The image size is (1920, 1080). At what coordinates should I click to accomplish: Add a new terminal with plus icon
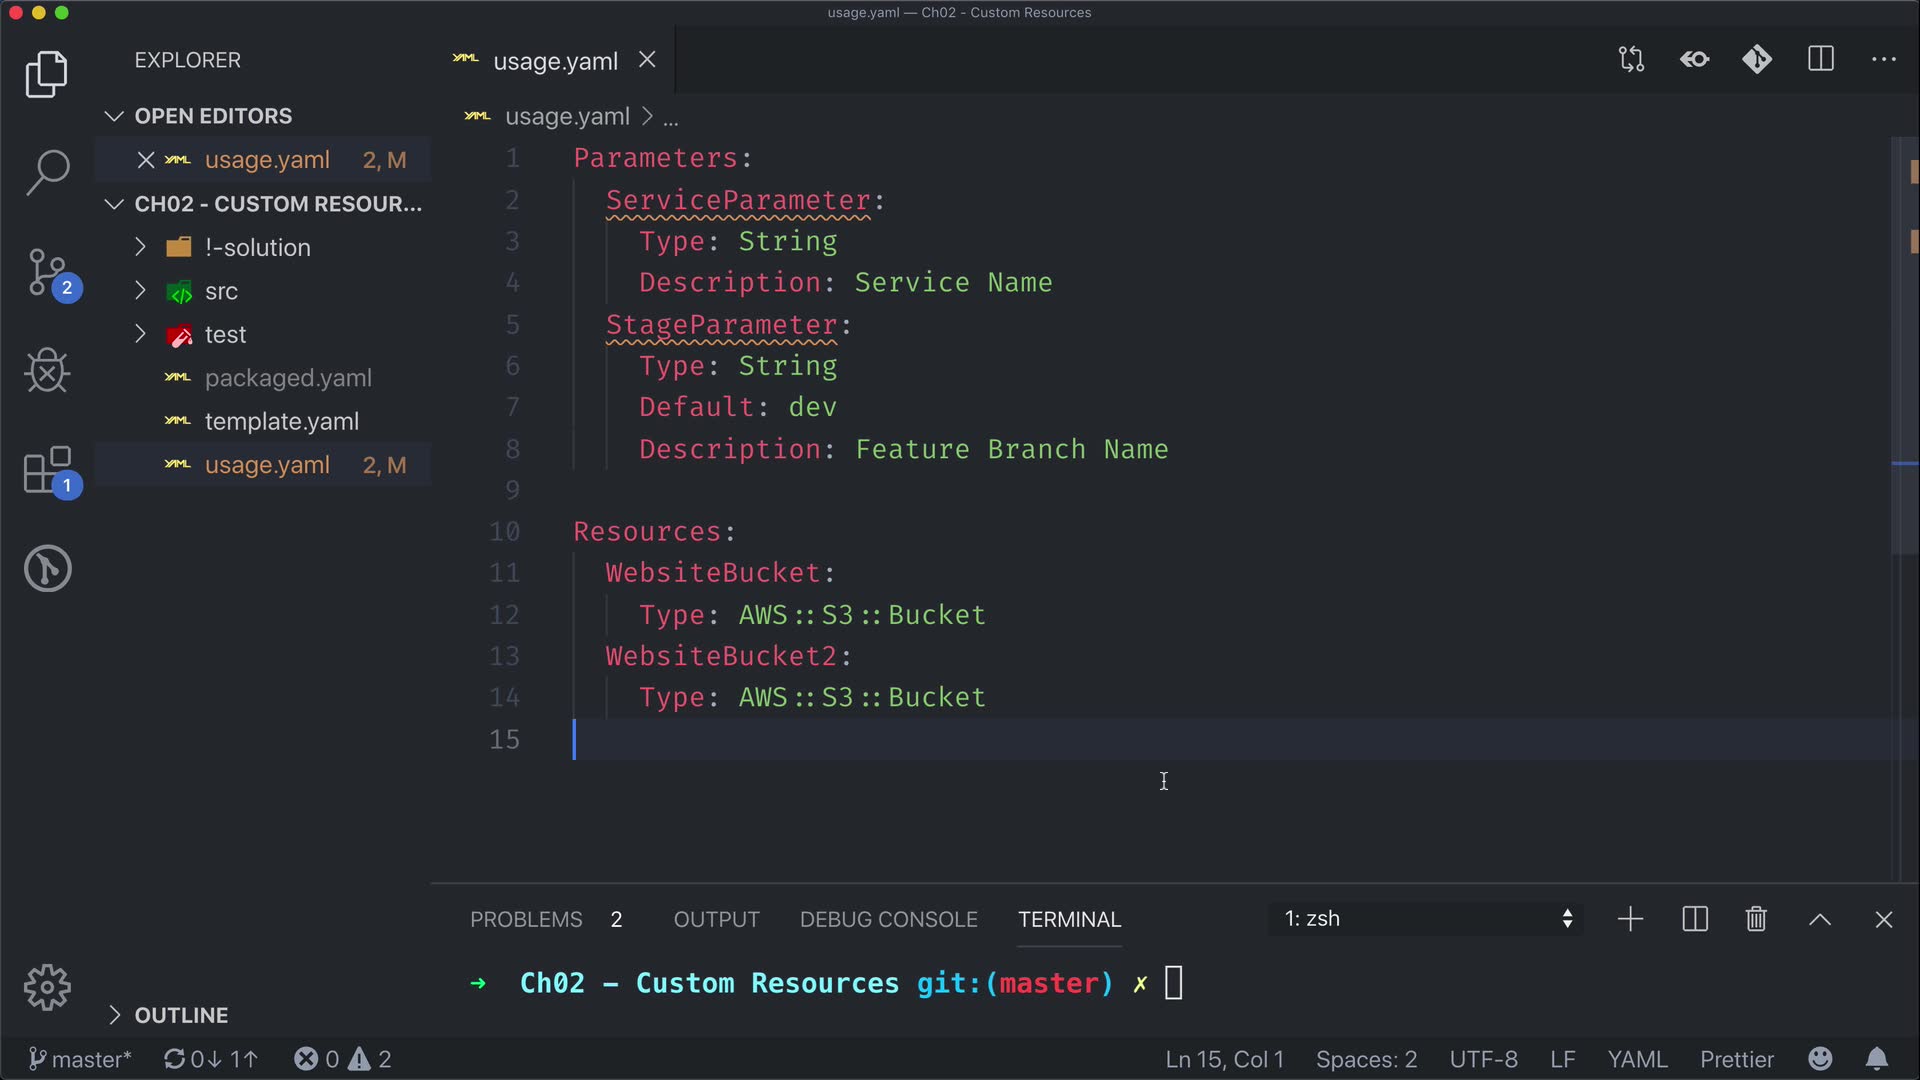[1630, 919]
